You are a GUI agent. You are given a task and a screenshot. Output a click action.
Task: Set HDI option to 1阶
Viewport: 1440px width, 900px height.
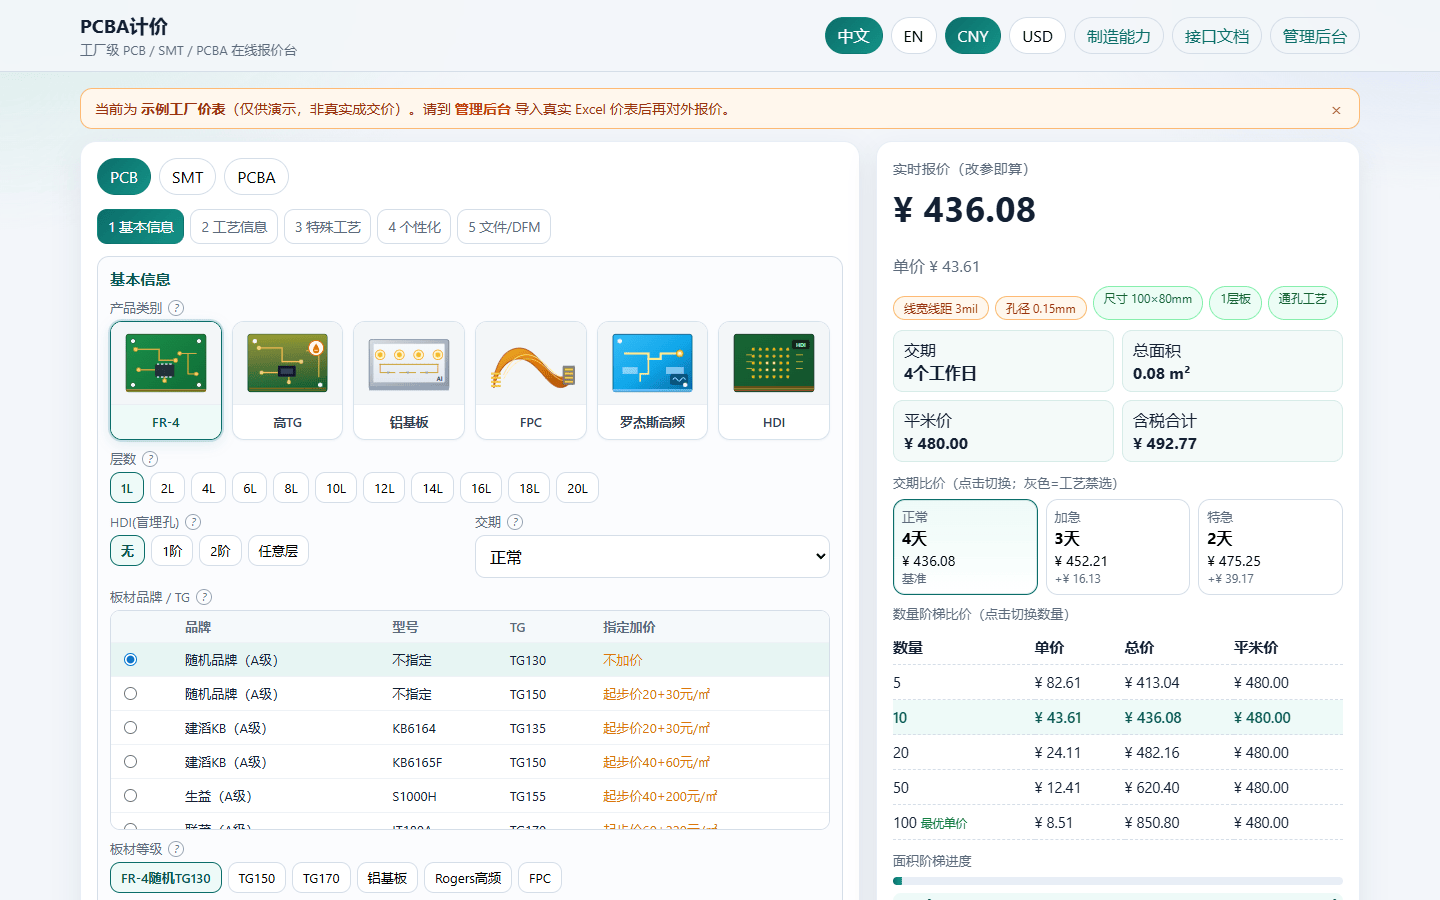tap(172, 551)
